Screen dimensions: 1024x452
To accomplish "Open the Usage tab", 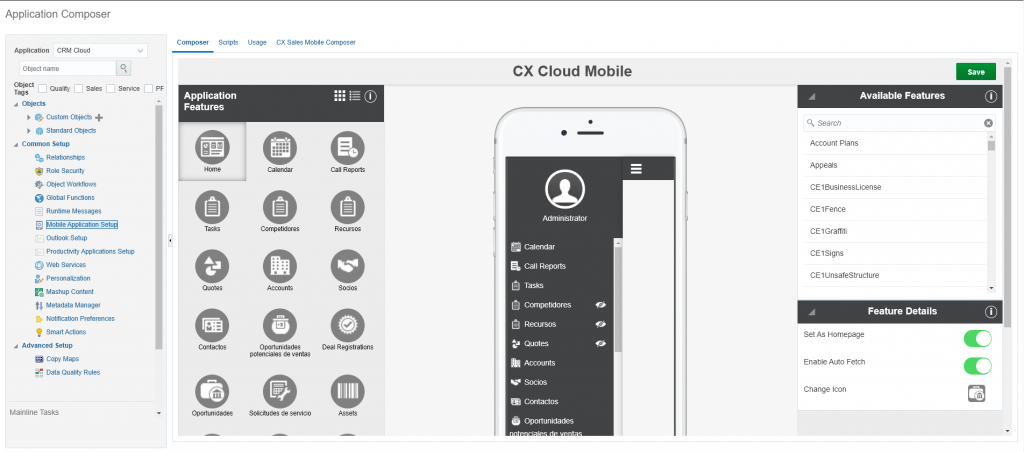I will coord(257,42).
